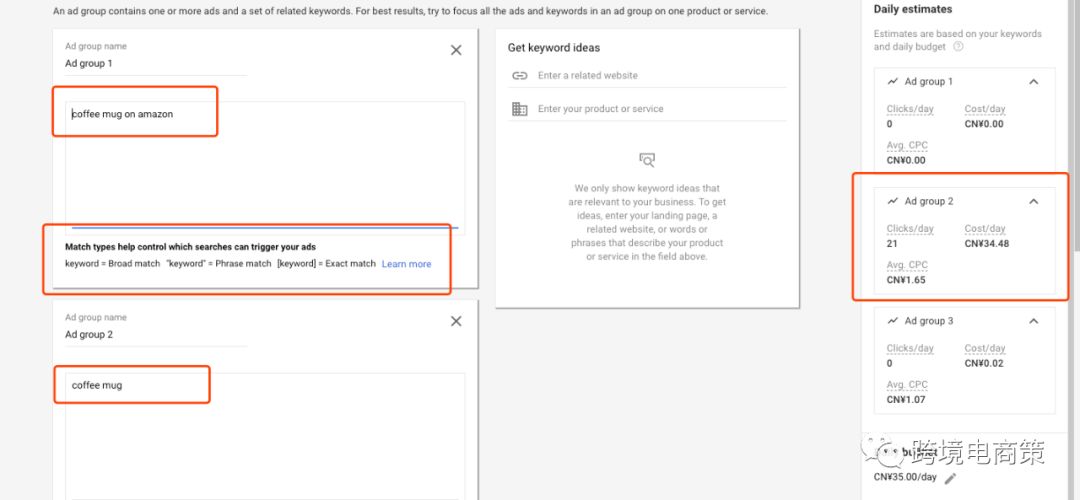Click the Clicks/day label in Ad group 1
This screenshot has height=500, width=1080.
point(910,110)
